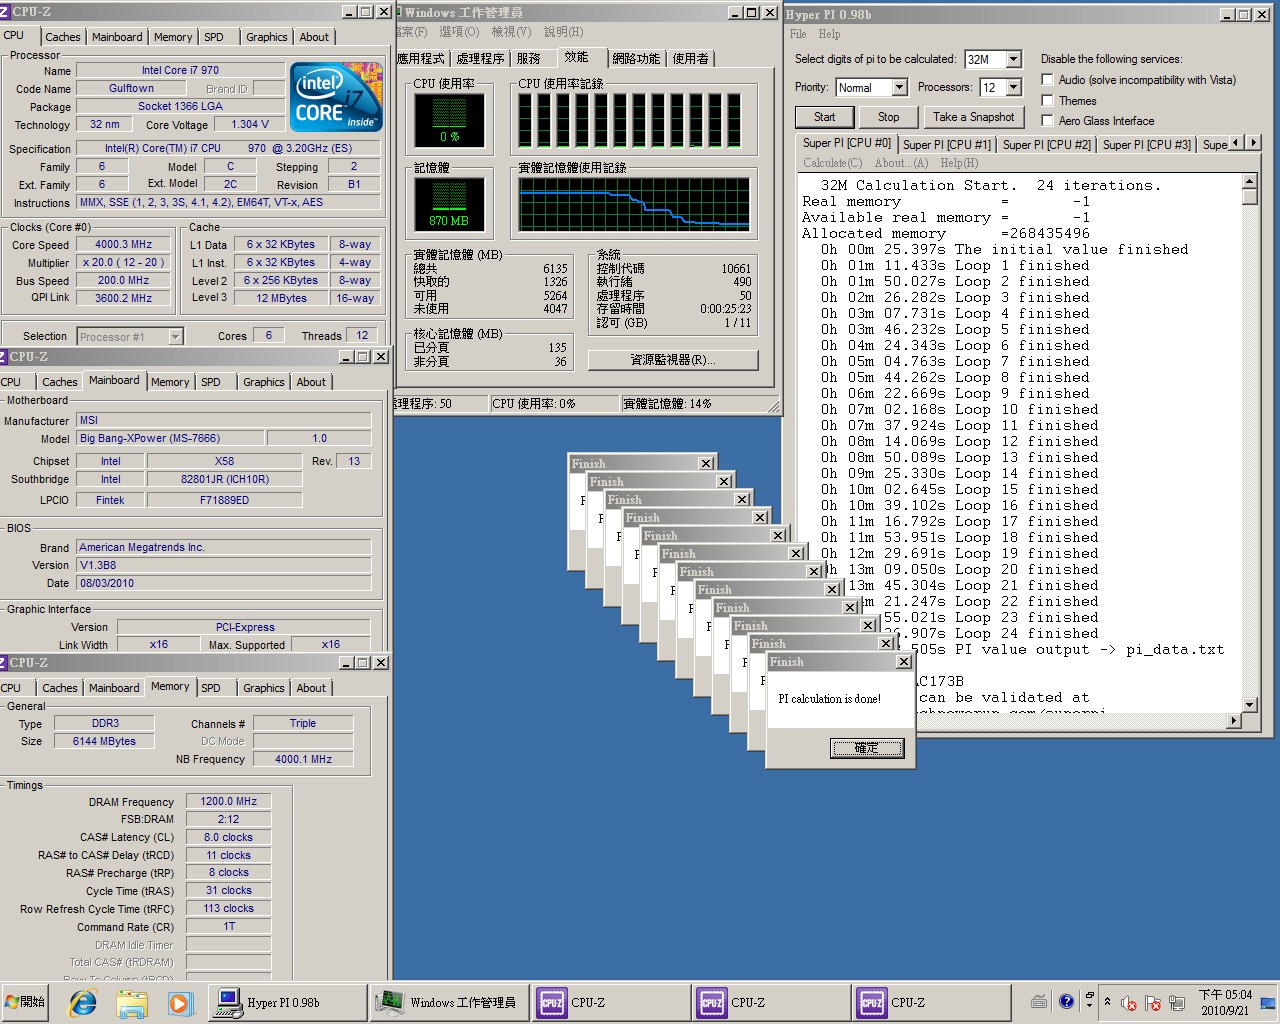Click scroll-up arrow in Hyper PI log
Image resolution: width=1280 pixels, height=1024 pixels.
(1249, 181)
